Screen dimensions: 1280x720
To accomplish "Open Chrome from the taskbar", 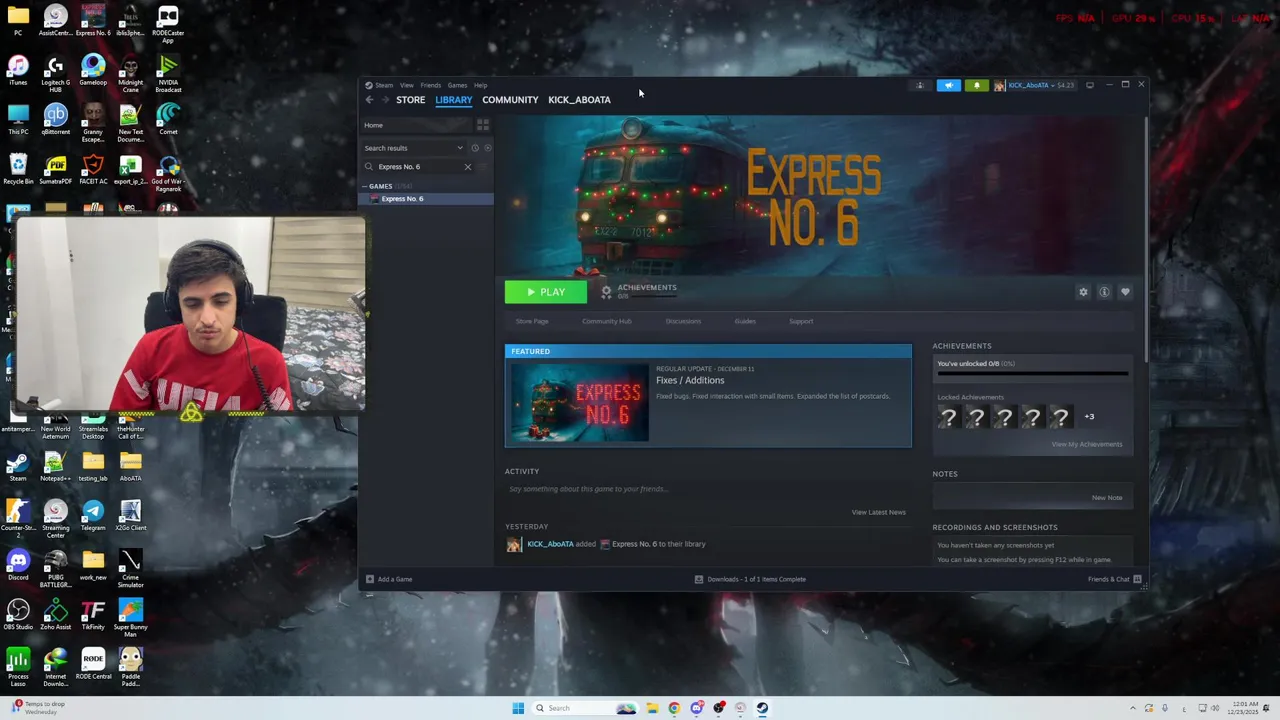I will [x=674, y=708].
